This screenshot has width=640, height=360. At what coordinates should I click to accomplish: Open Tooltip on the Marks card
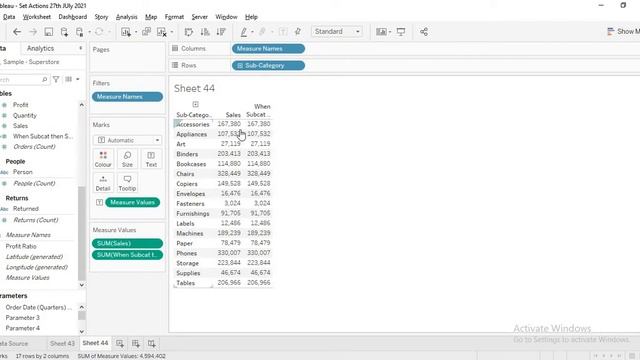[x=127, y=183]
